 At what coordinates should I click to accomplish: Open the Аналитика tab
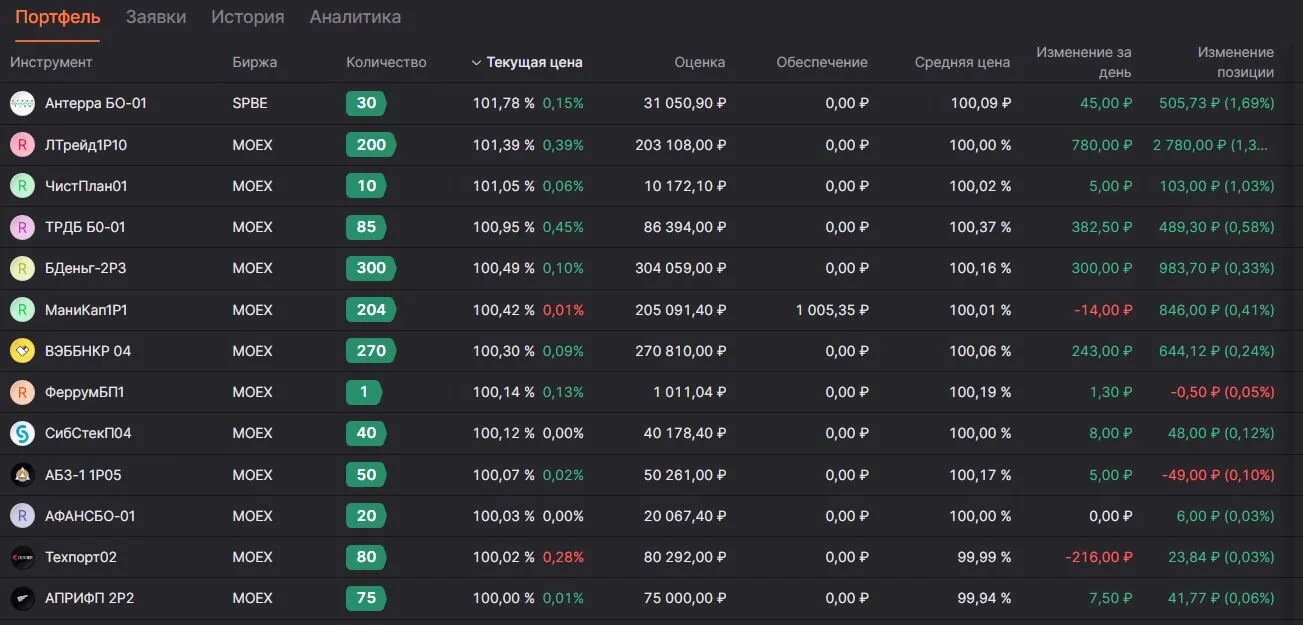[355, 17]
